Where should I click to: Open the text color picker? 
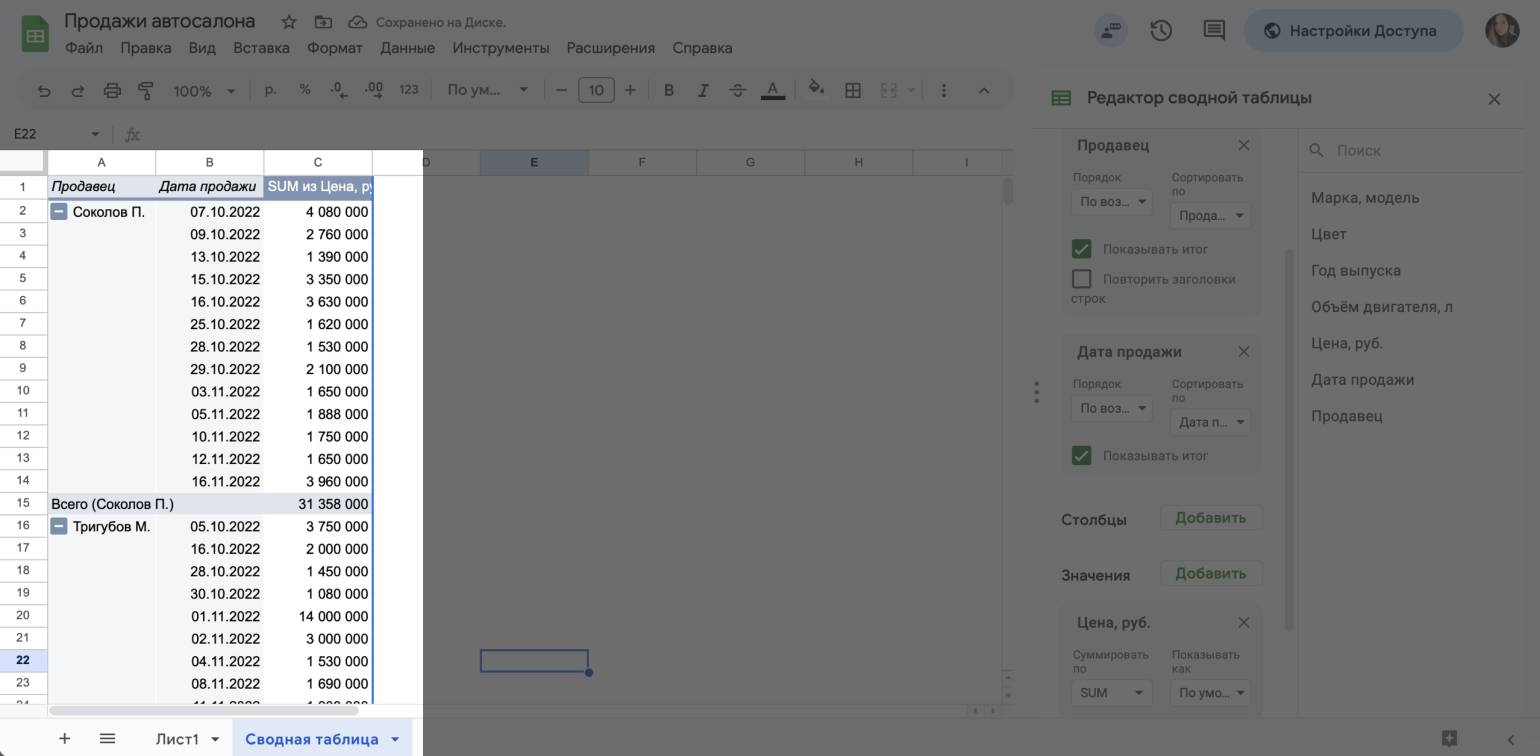[x=771, y=91]
